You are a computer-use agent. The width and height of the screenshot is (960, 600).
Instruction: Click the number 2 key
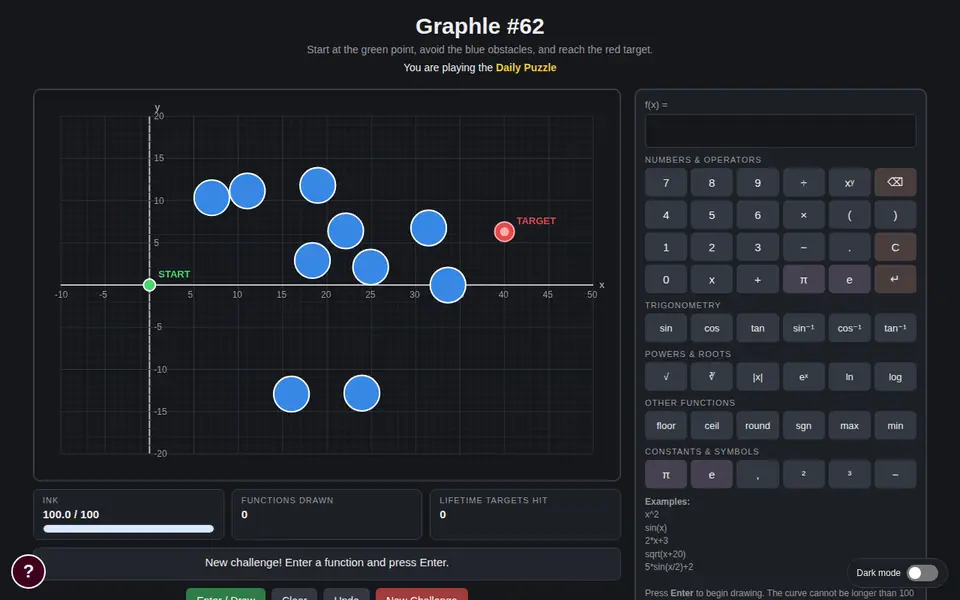(x=711, y=247)
